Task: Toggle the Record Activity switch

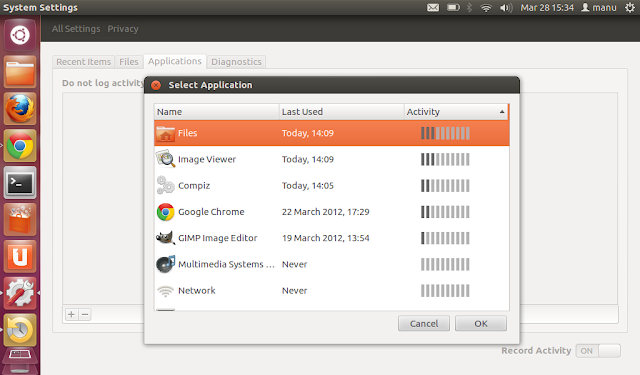Action: 598,351
